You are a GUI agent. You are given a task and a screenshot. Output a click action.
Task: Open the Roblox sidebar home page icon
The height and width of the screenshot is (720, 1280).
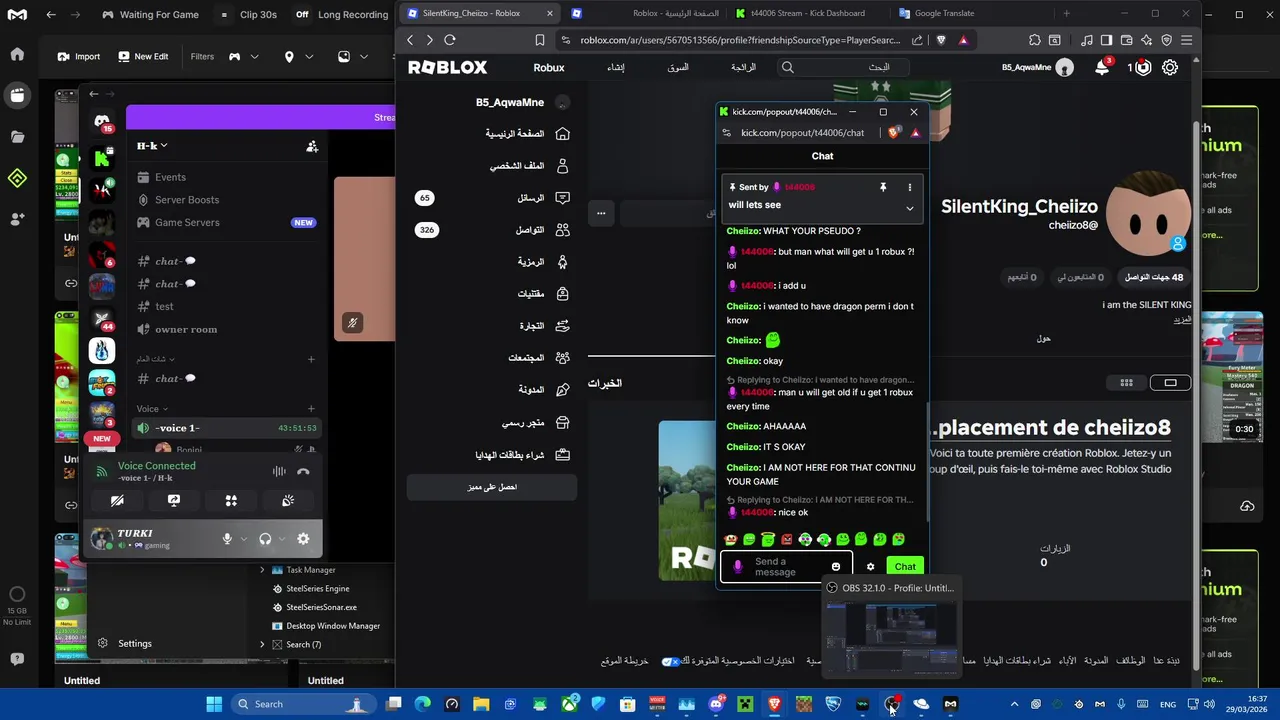pyautogui.click(x=562, y=134)
